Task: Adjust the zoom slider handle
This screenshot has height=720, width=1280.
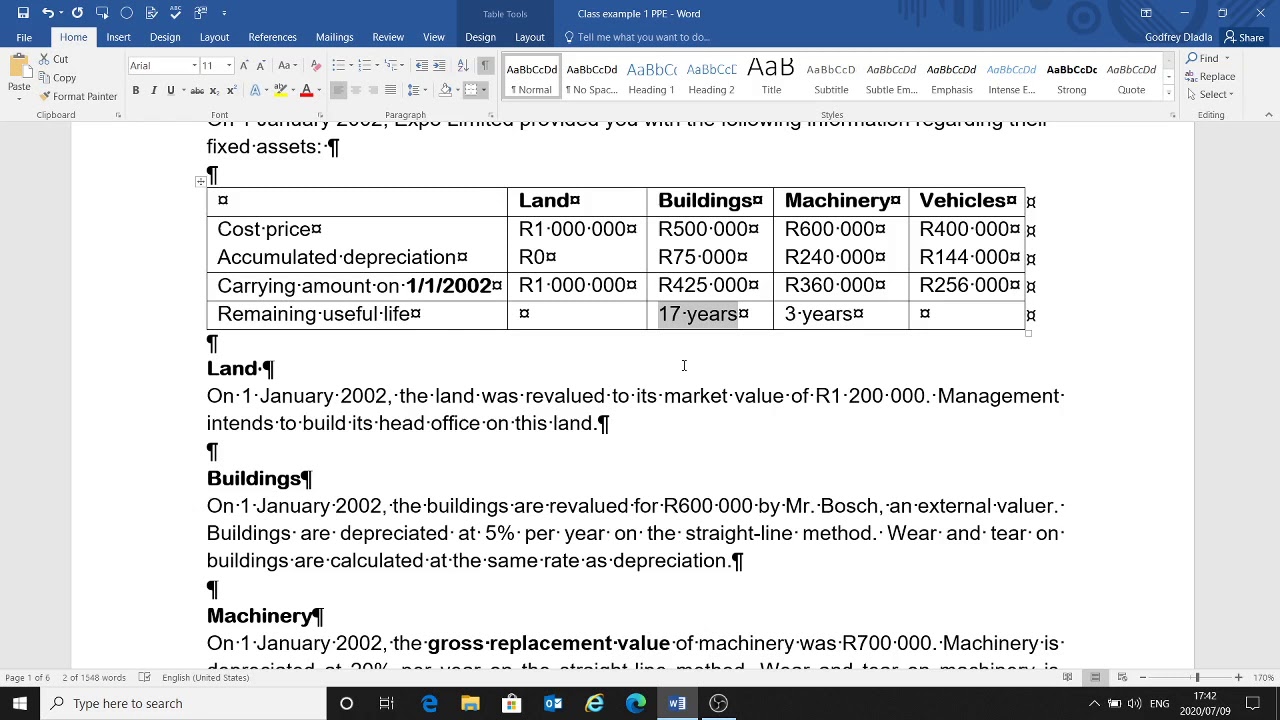Action: (x=1197, y=677)
